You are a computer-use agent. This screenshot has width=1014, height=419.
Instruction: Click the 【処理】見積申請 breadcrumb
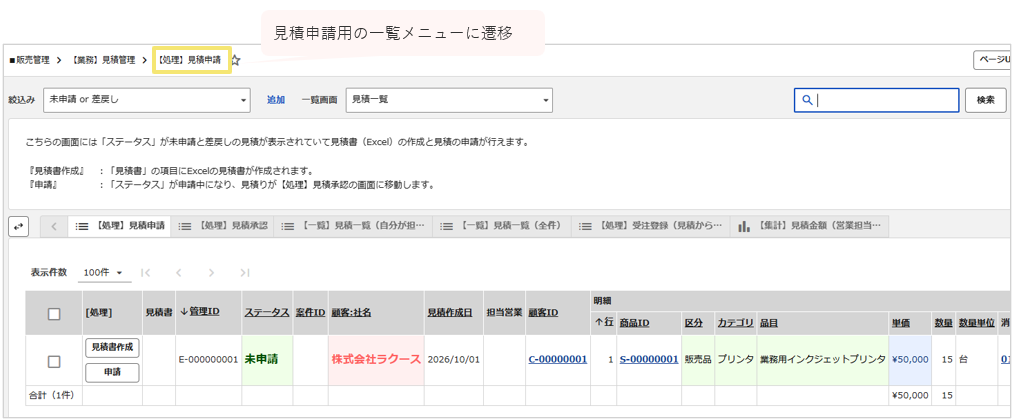(x=191, y=60)
